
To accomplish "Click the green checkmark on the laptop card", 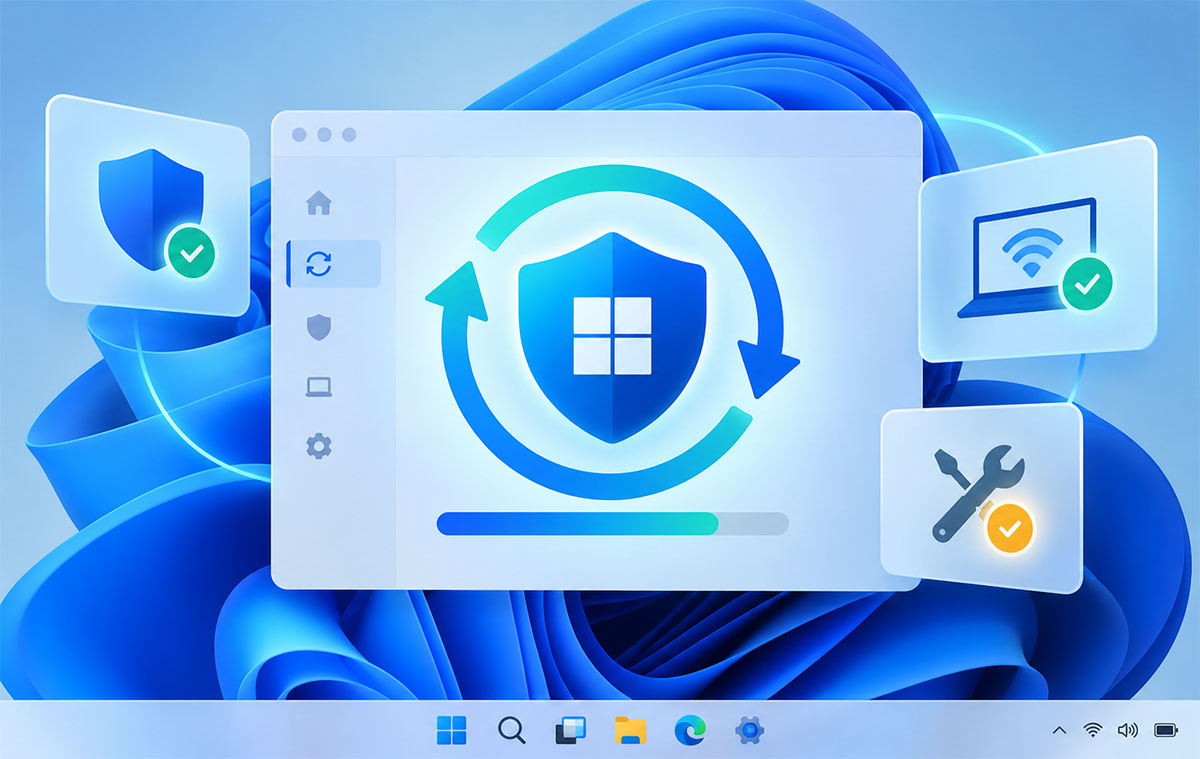I will [1085, 282].
